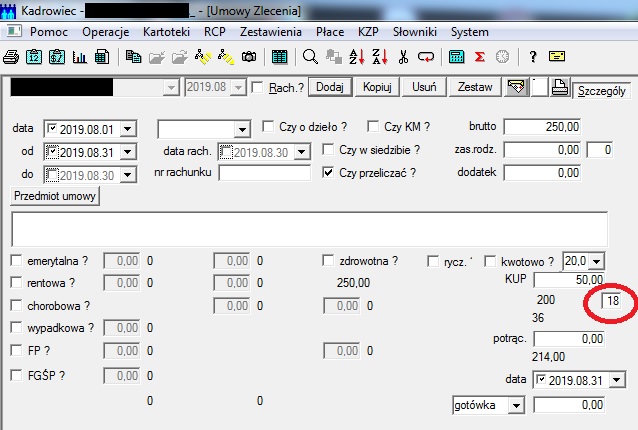Open the 'do' 2019.08.30 date dropdown
This screenshot has height=430, width=638.
click(x=128, y=175)
